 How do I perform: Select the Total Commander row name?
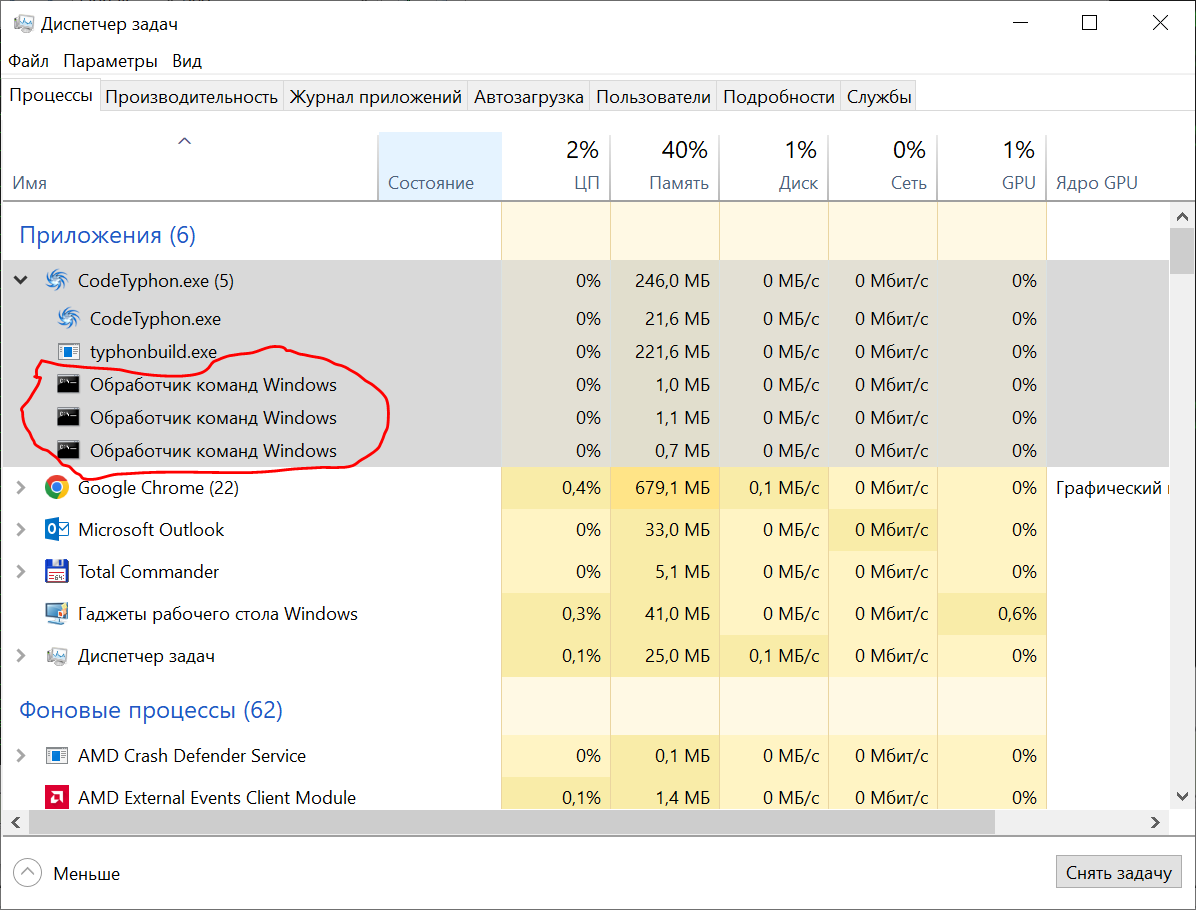tap(148, 571)
